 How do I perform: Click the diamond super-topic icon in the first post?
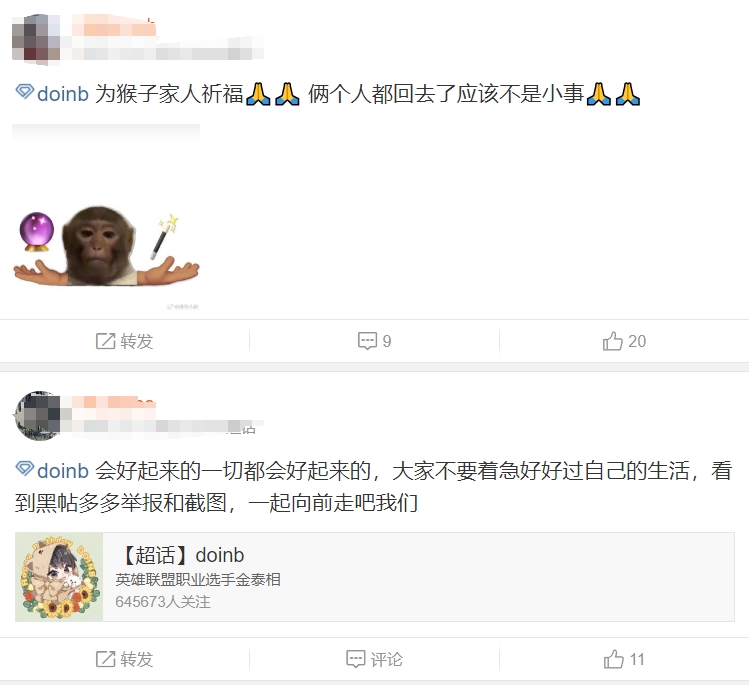[24, 91]
